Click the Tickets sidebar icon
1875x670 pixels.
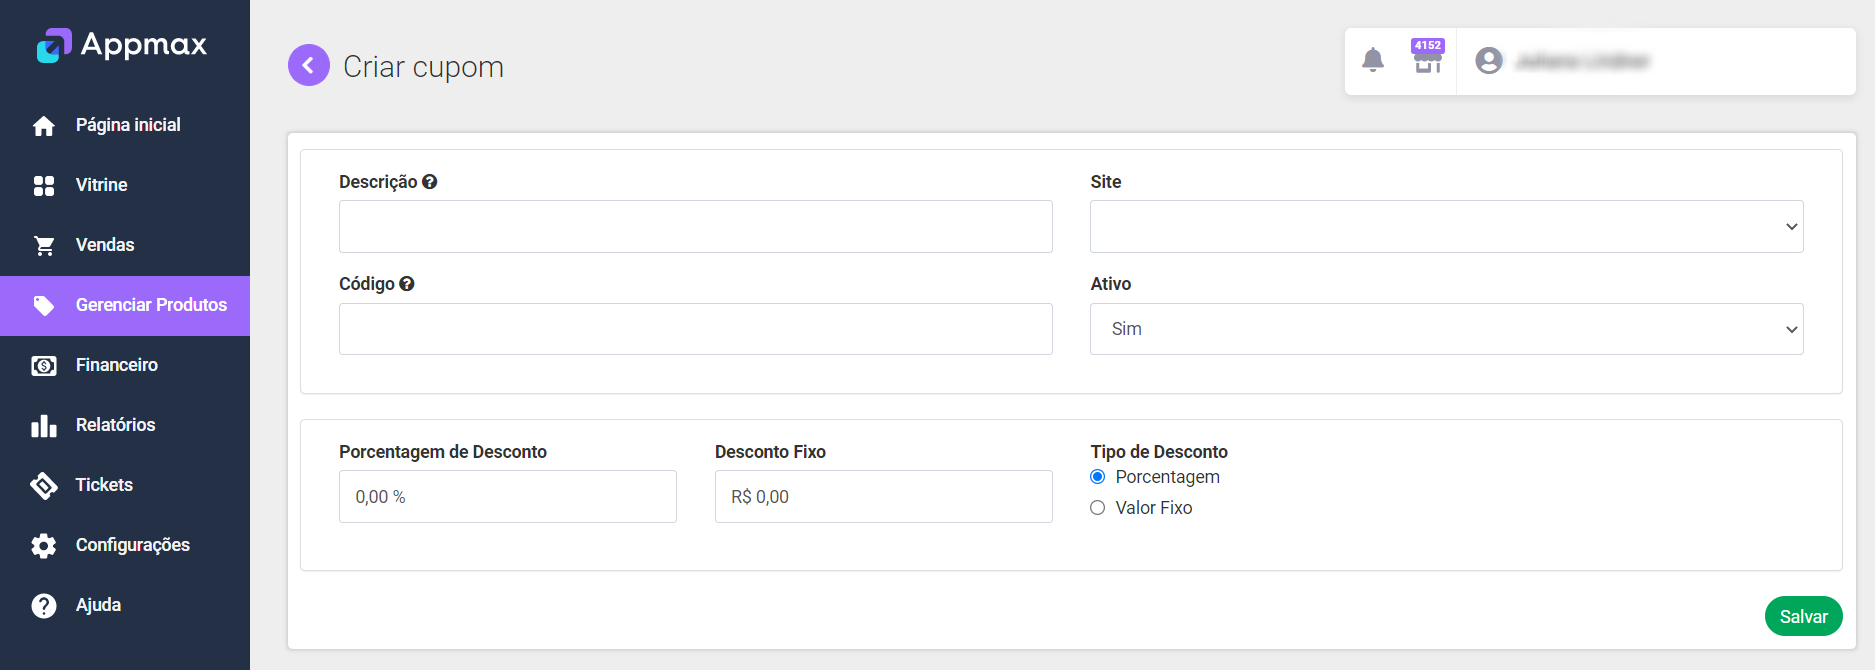tap(44, 485)
